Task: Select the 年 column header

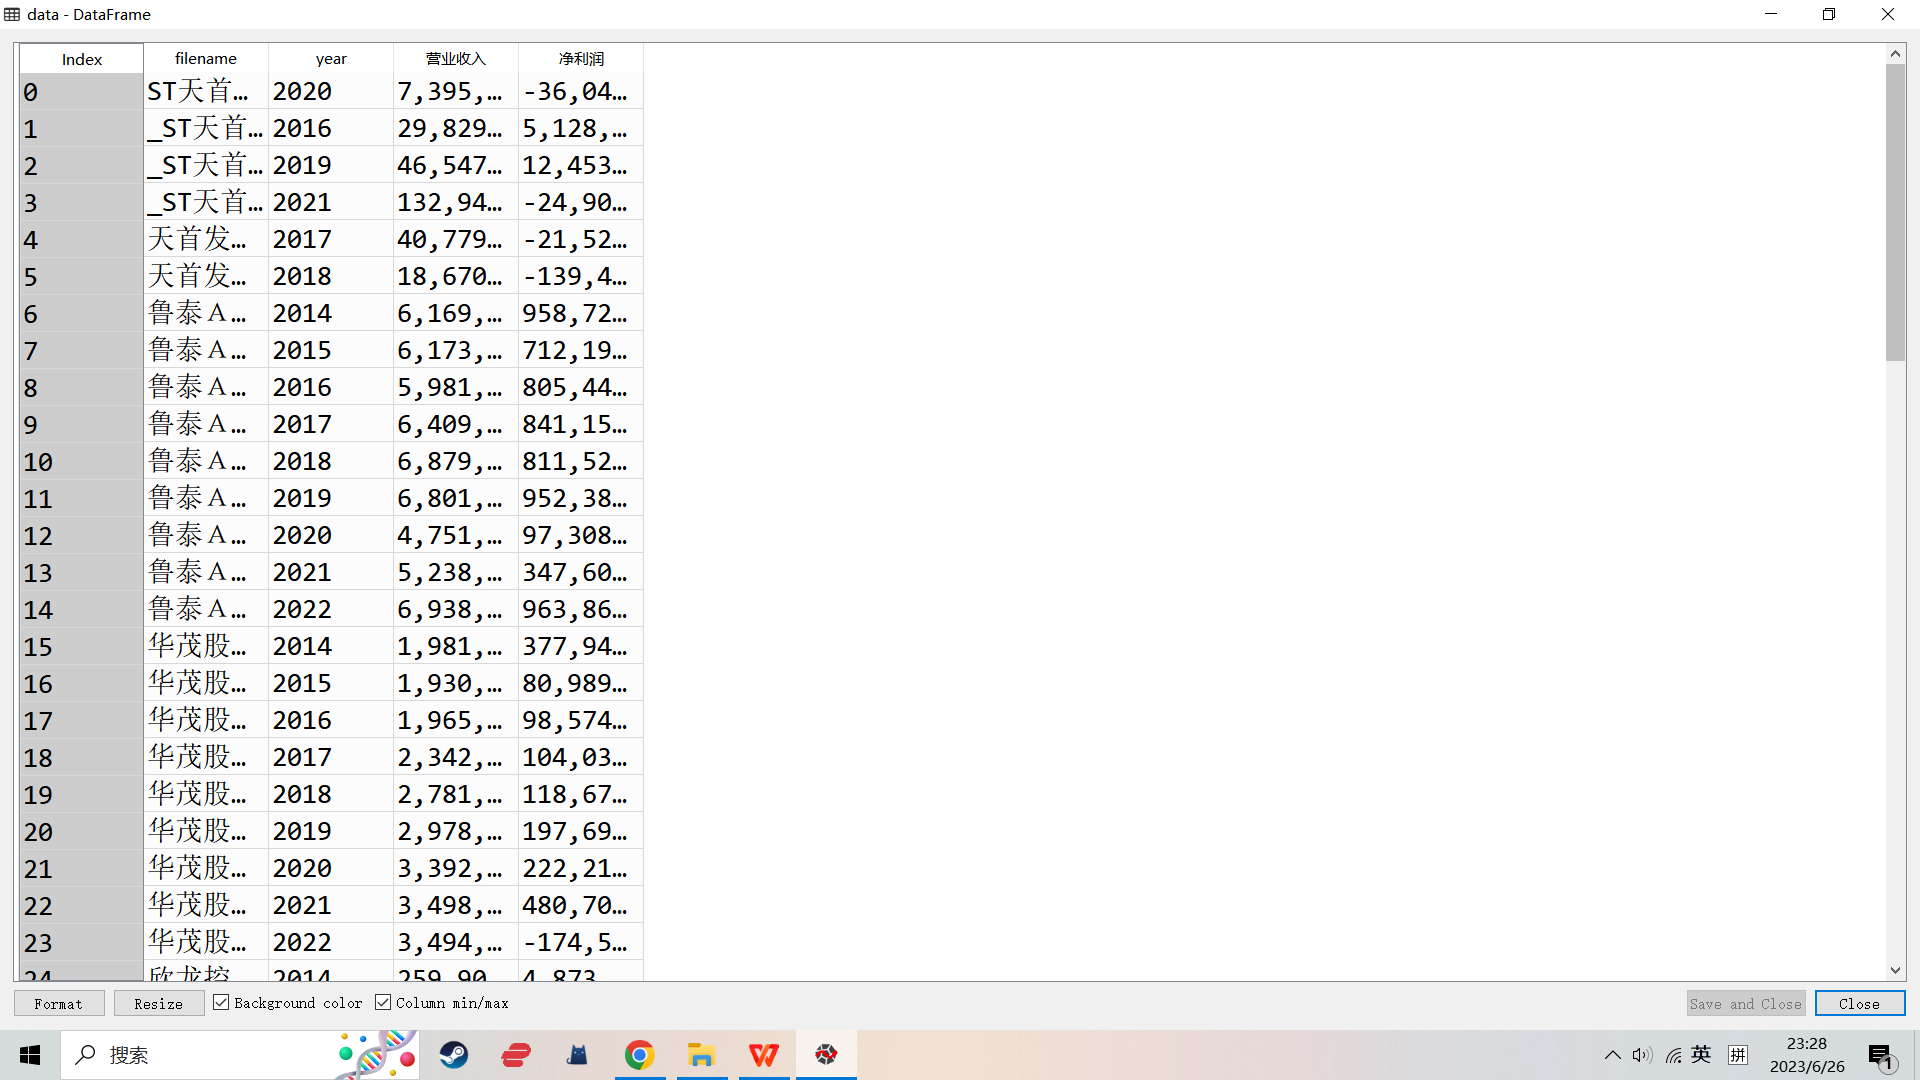Action: pyautogui.click(x=330, y=58)
